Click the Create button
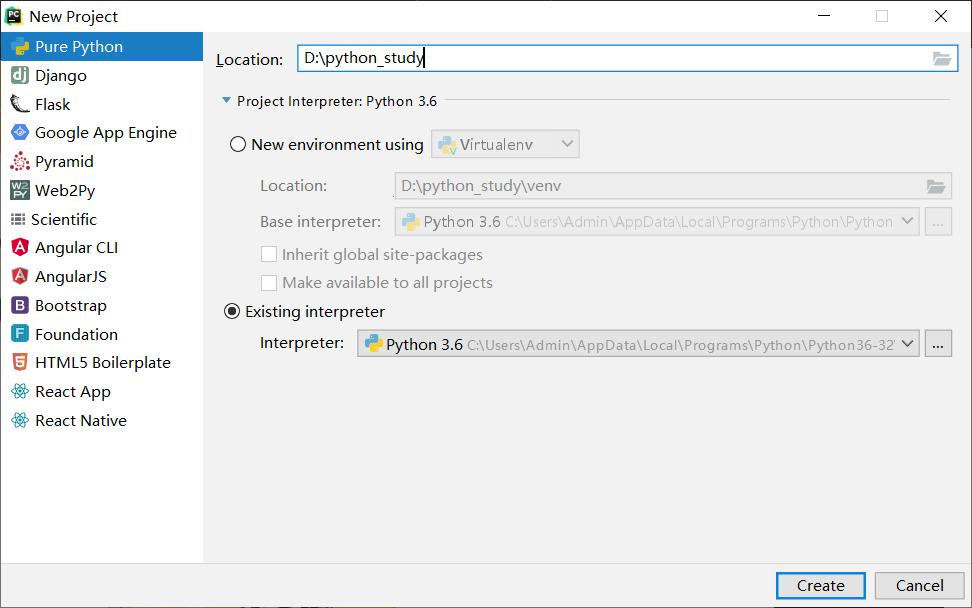Screen dimensions: 972x608 (x=820, y=586)
